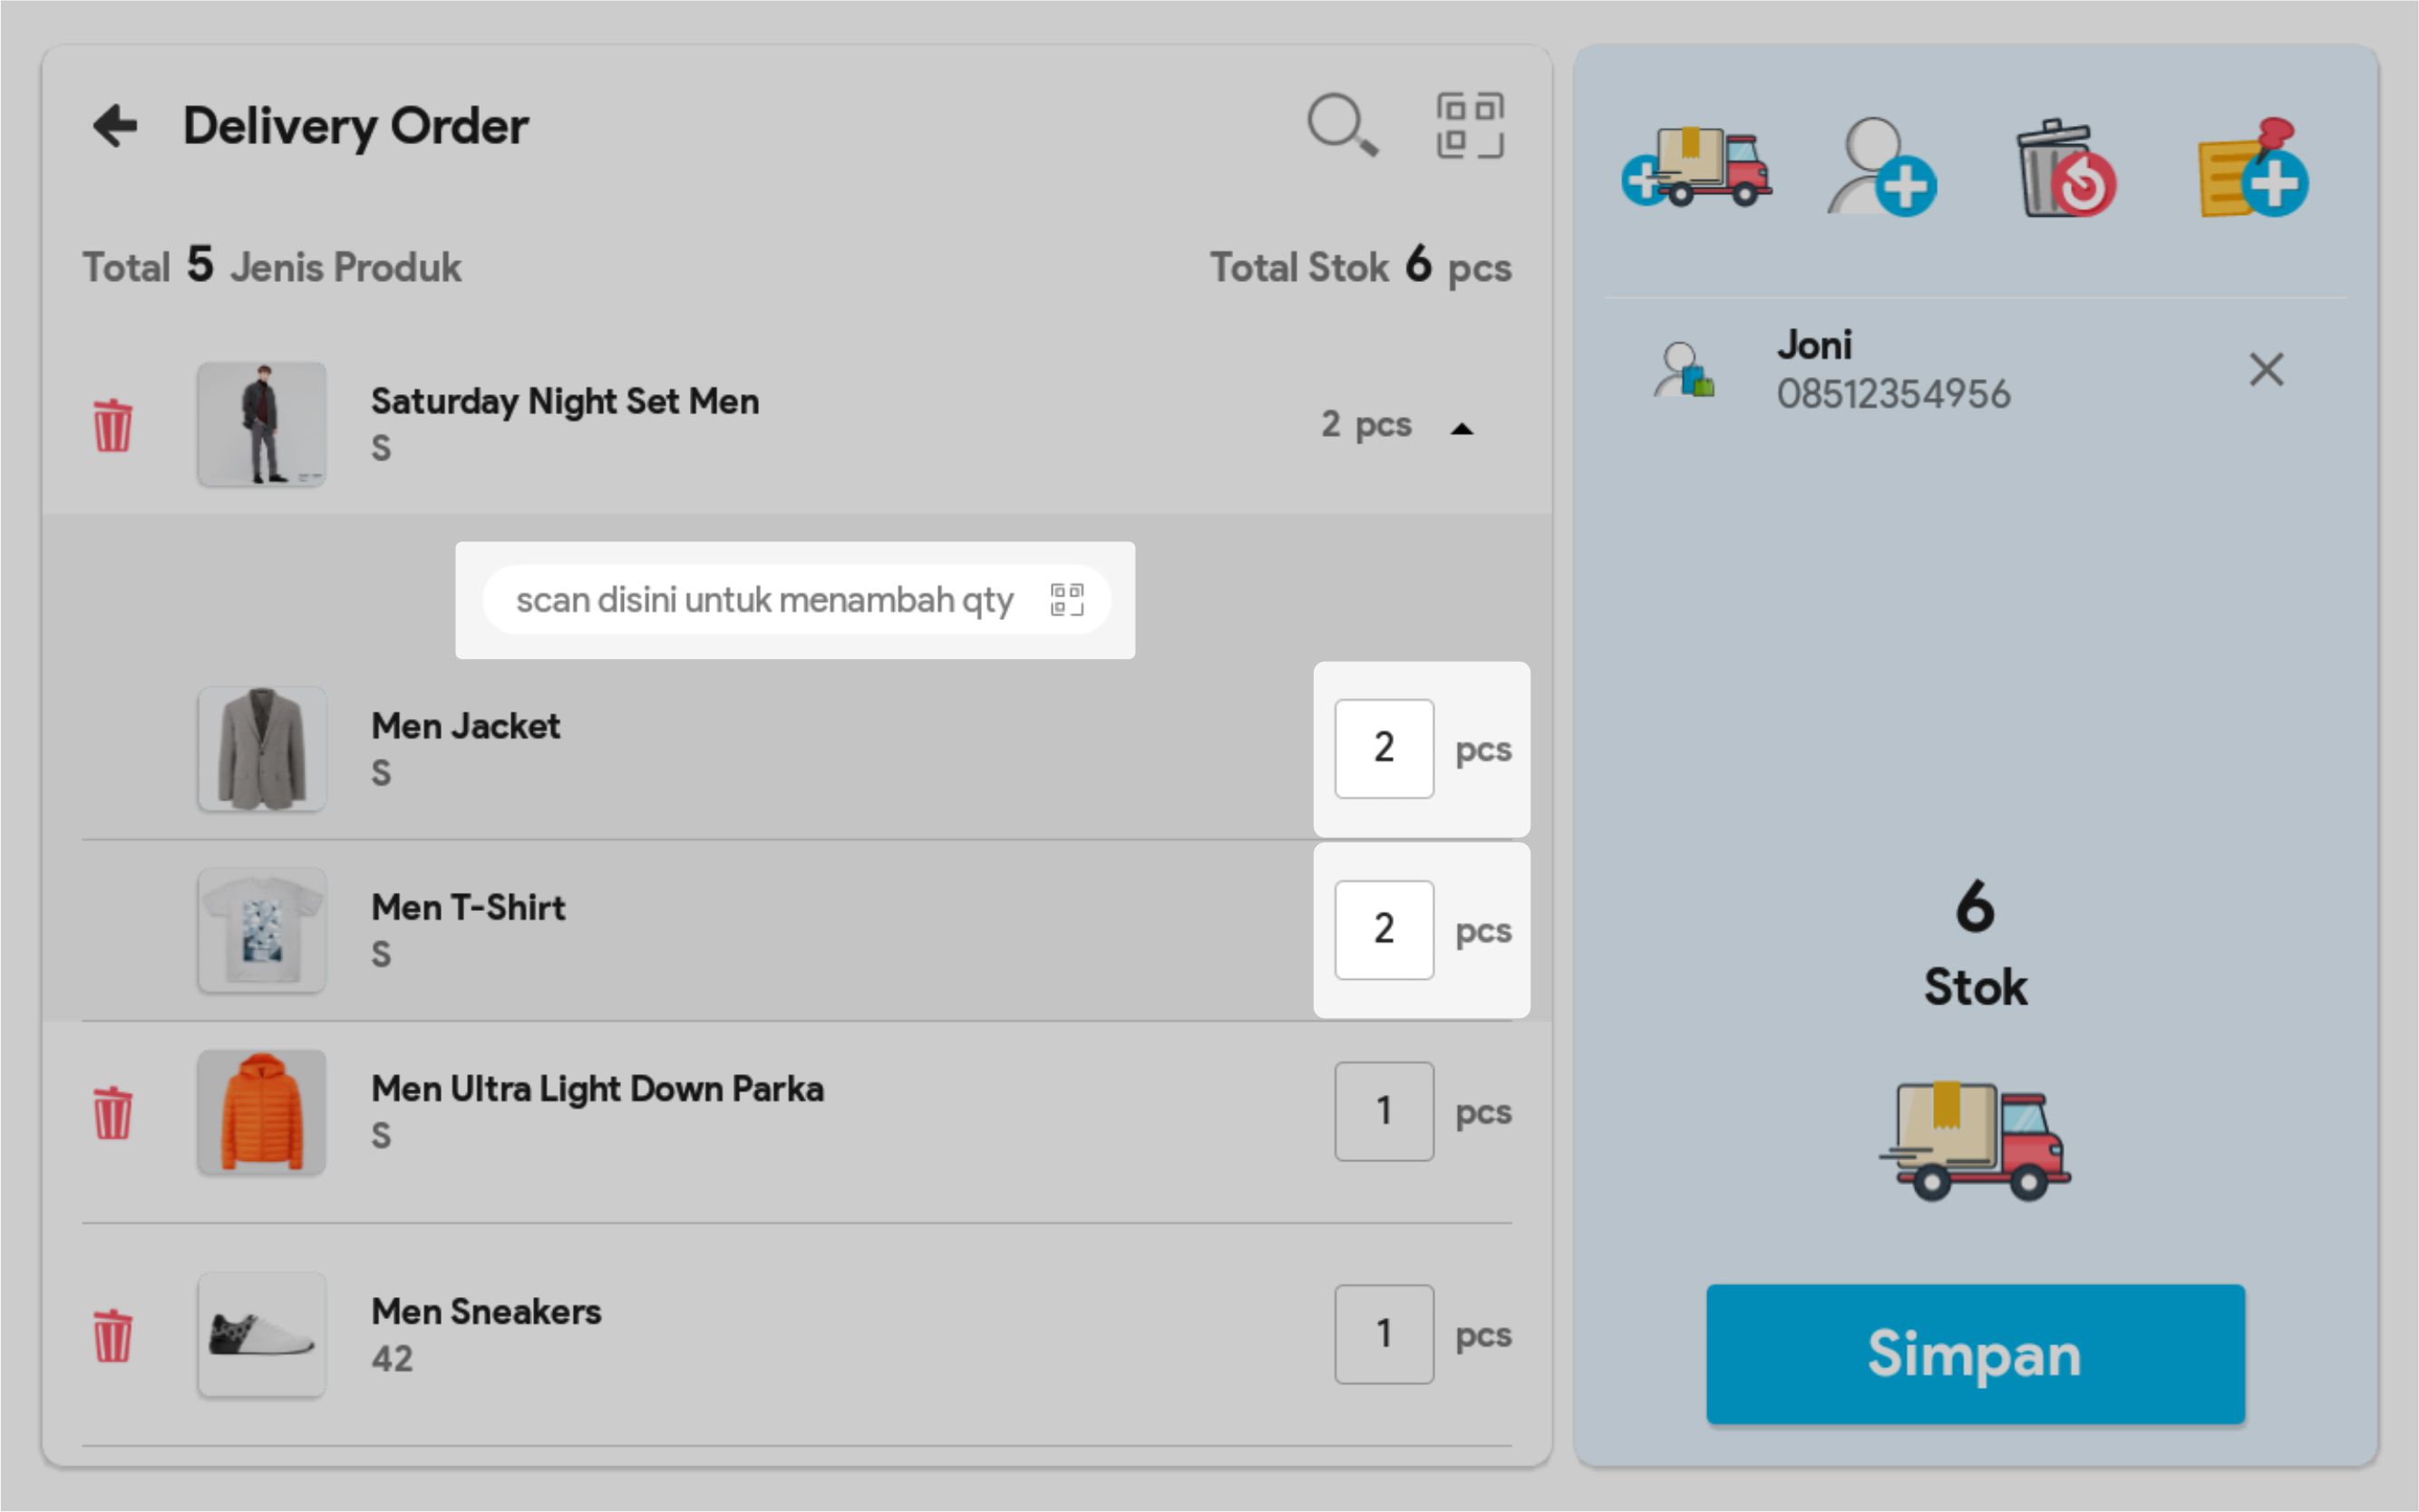Delete the Men Sneakers item
The image size is (2419, 1512).
click(x=113, y=1335)
